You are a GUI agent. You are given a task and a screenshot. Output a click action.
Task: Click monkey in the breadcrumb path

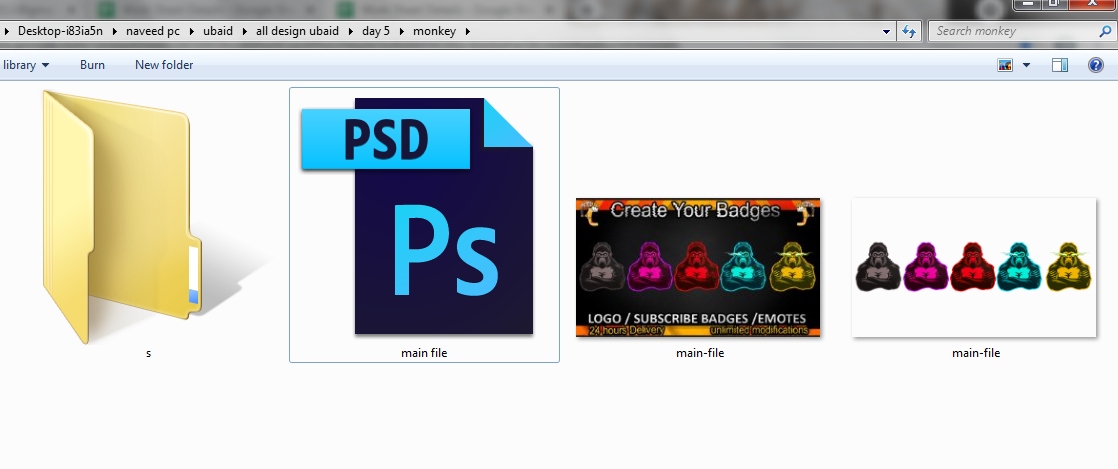434,31
